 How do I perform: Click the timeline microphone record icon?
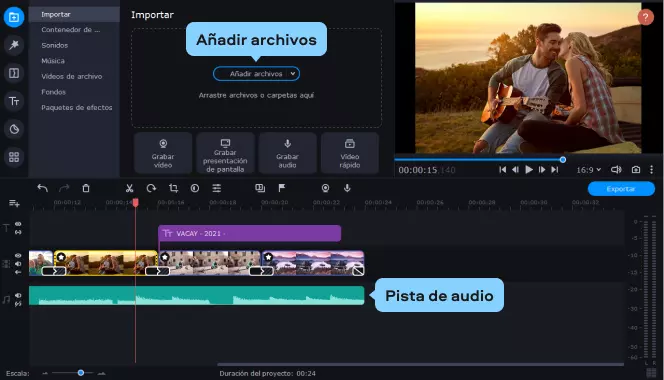pos(347,188)
